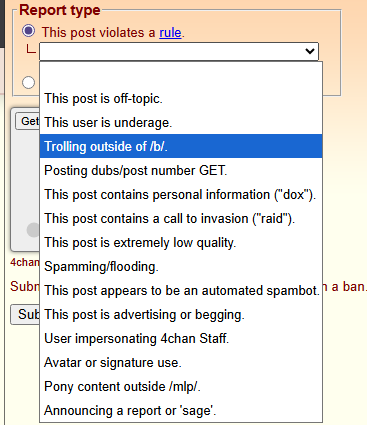Select the personal information ("dox") option
This screenshot has height=425, width=367.
181,194
